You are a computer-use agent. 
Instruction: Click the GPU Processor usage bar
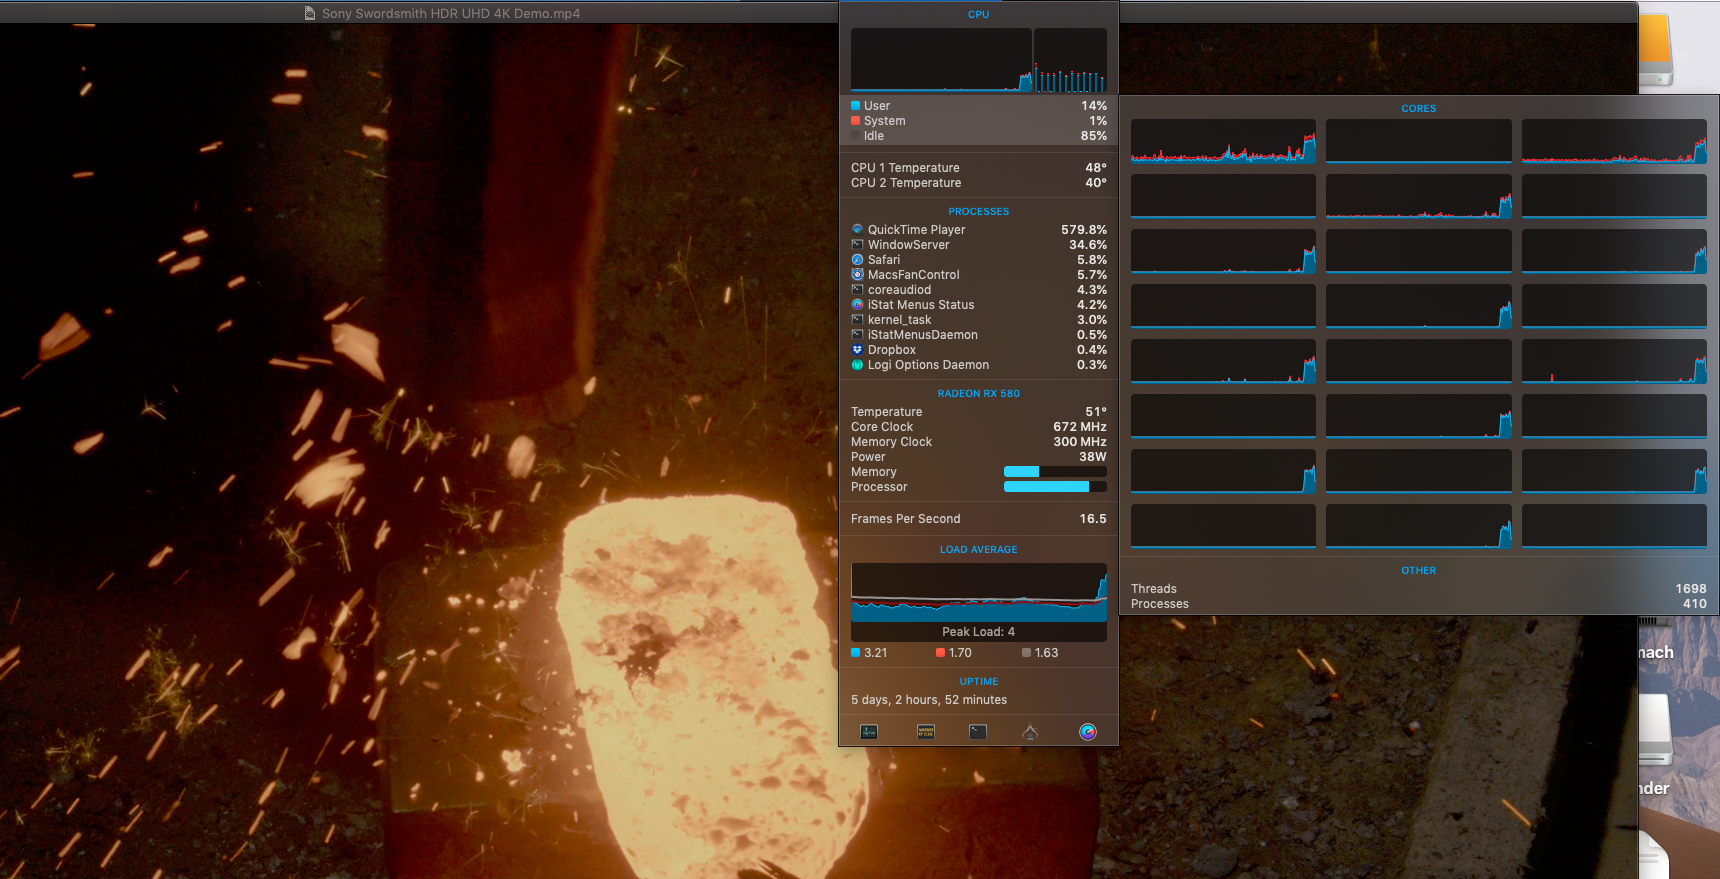click(x=1054, y=487)
